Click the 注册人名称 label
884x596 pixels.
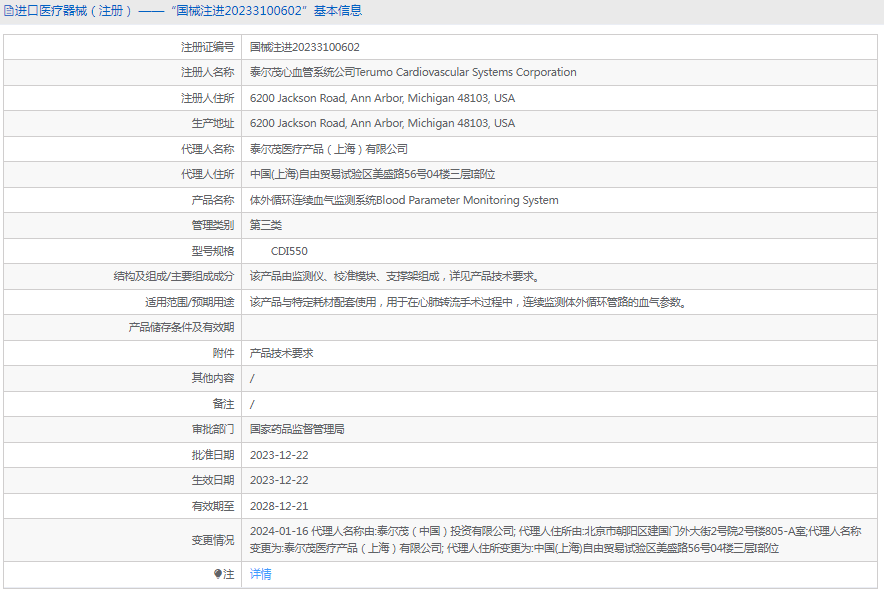point(207,72)
